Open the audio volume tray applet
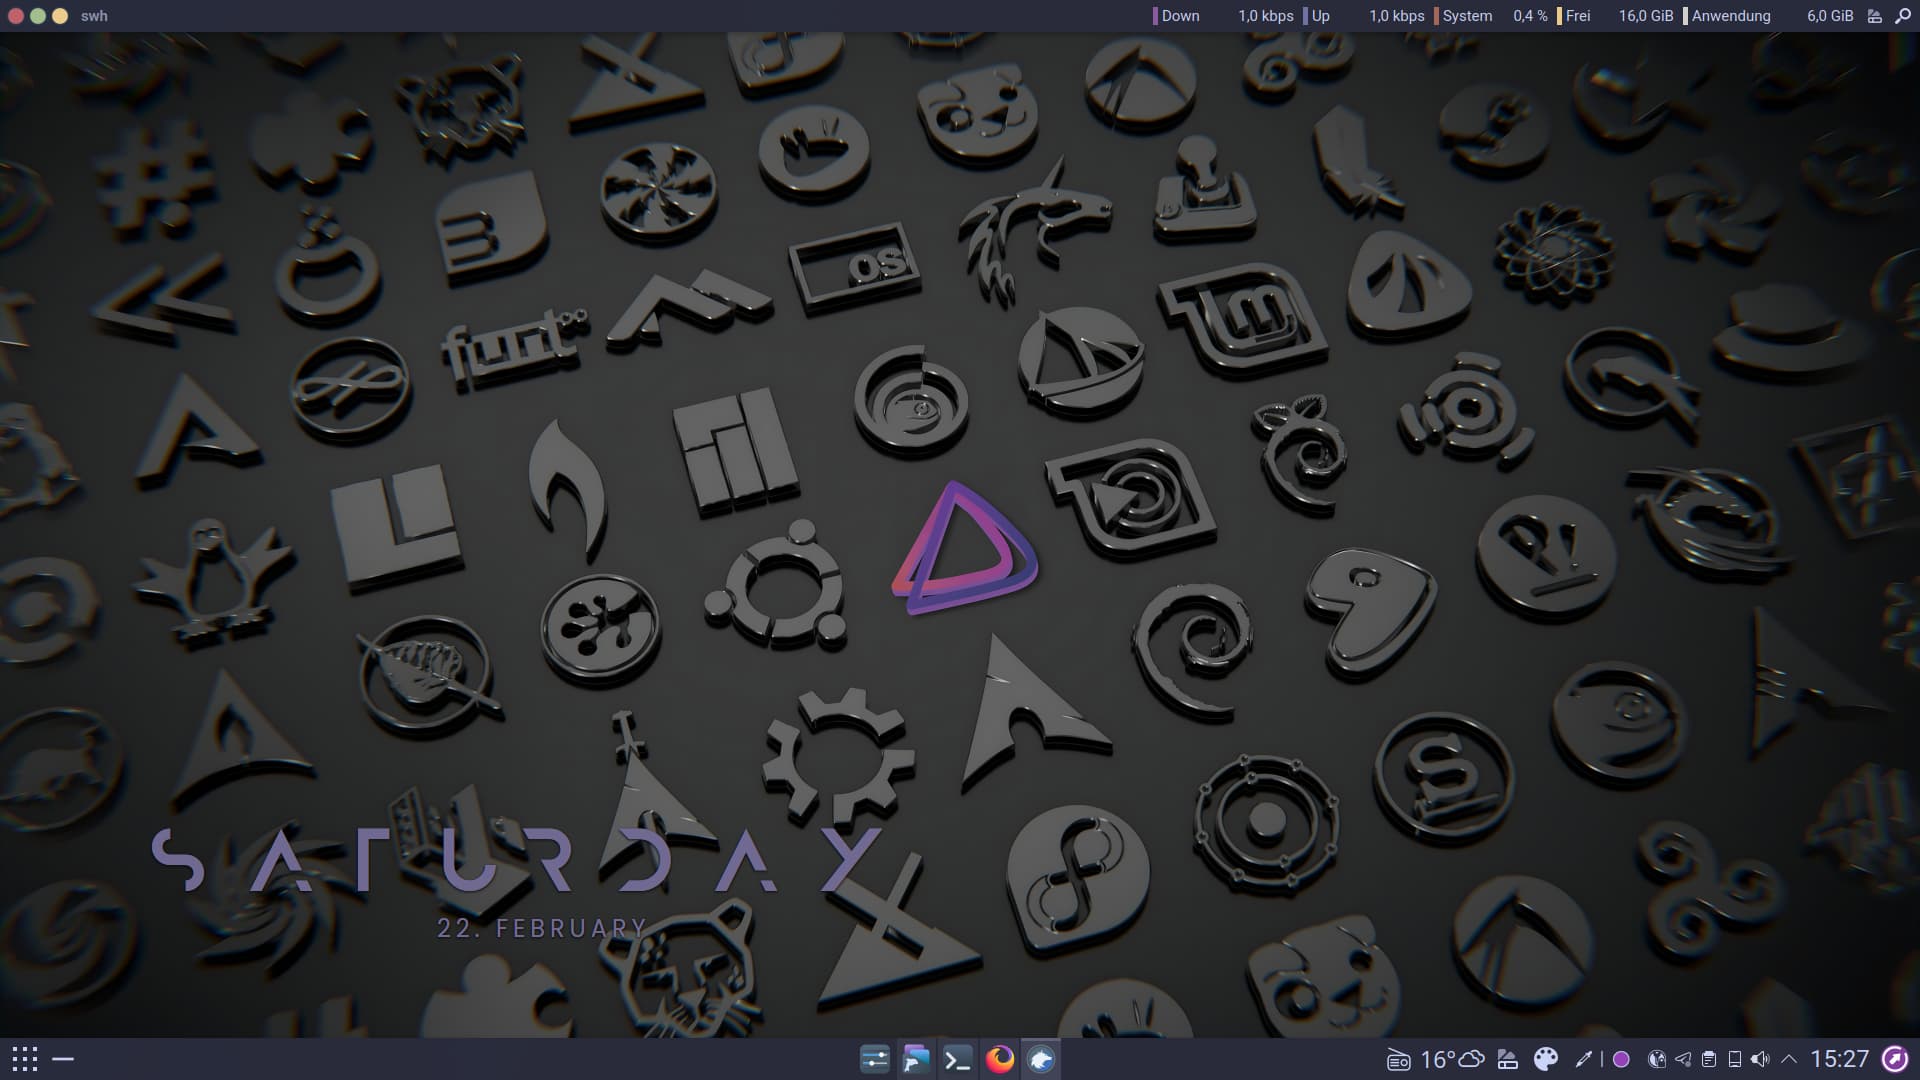 [1761, 1059]
